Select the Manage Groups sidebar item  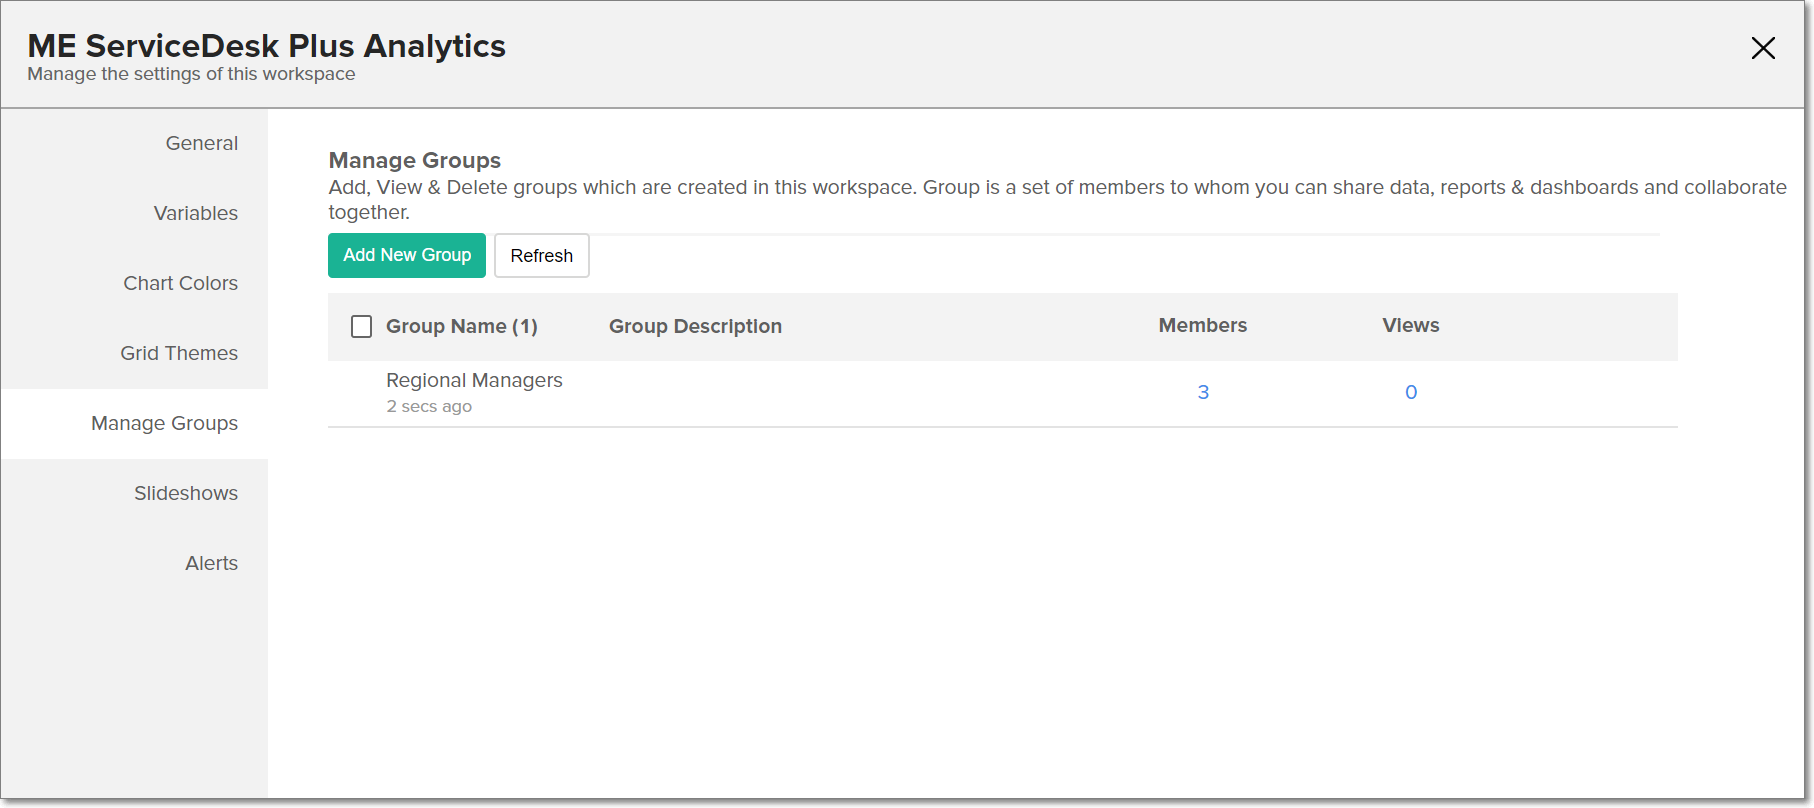tap(164, 423)
